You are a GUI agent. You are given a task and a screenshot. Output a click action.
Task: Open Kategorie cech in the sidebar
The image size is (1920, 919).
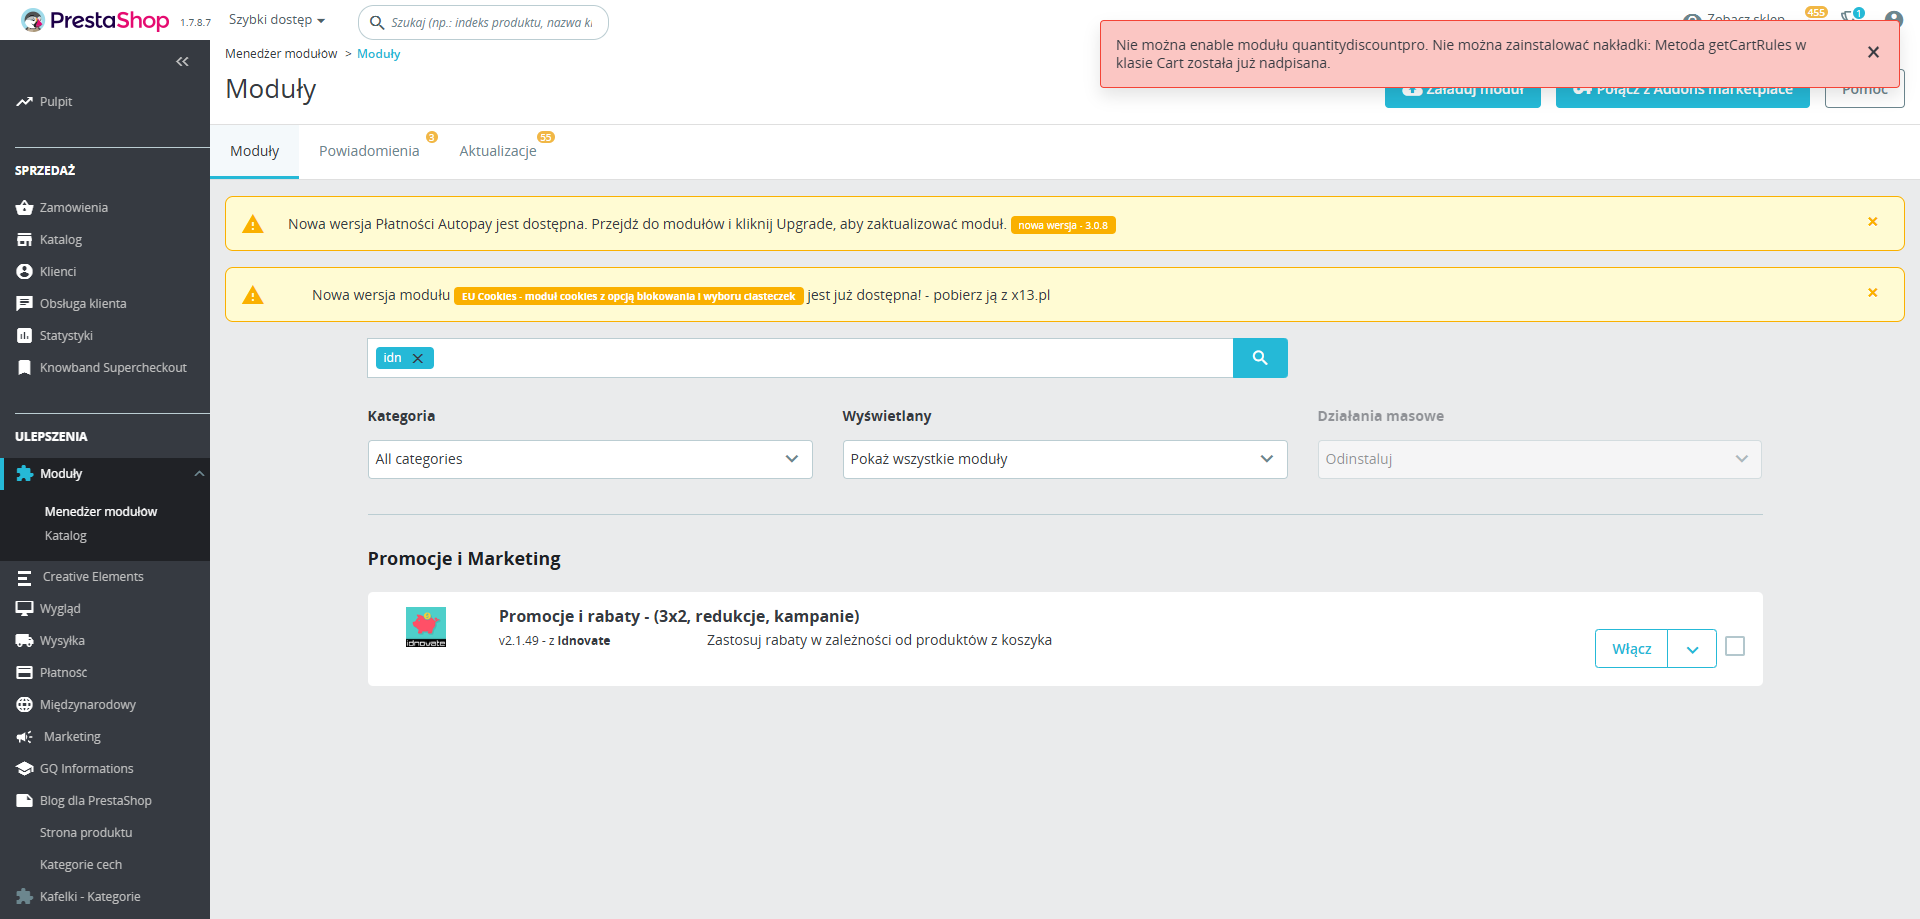click(81, 865)
